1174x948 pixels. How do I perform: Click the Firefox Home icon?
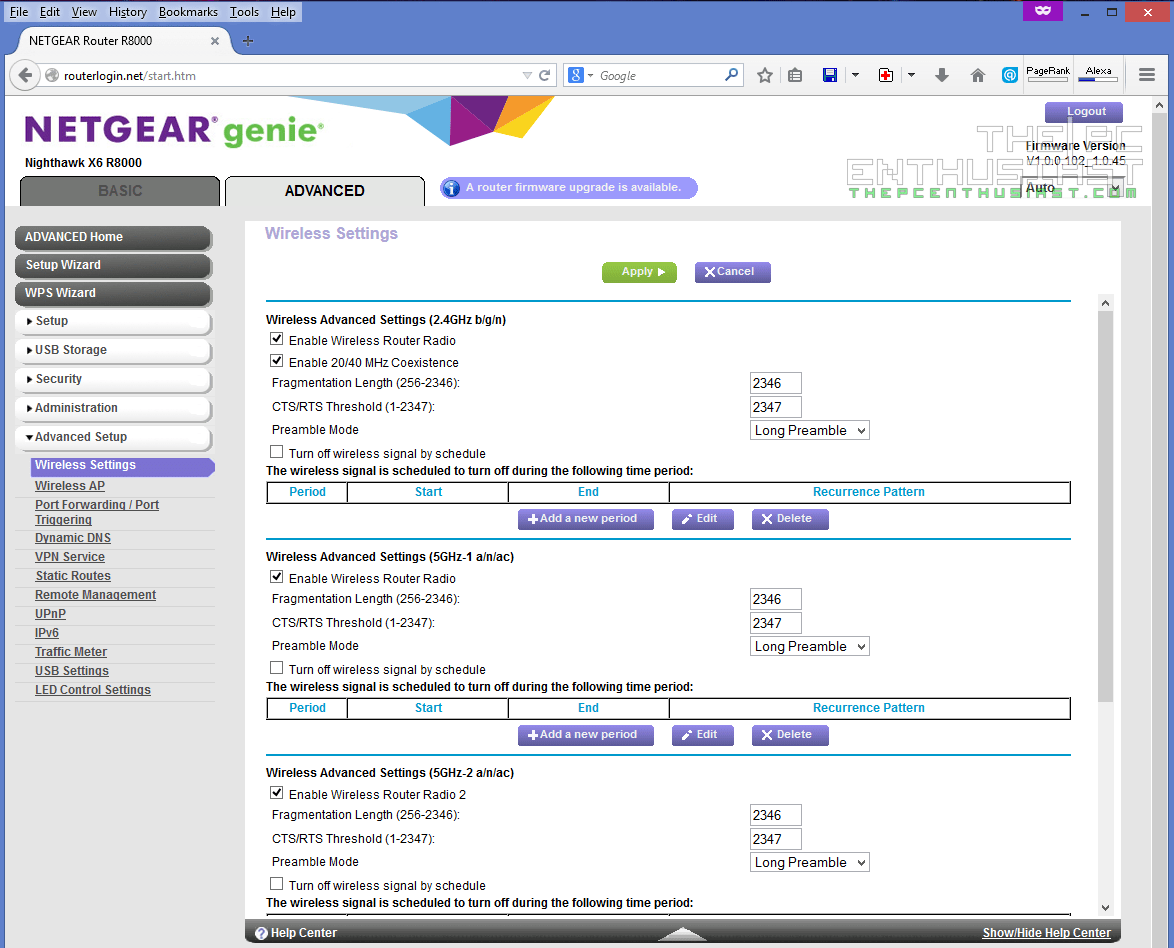(x=977, y=75)
